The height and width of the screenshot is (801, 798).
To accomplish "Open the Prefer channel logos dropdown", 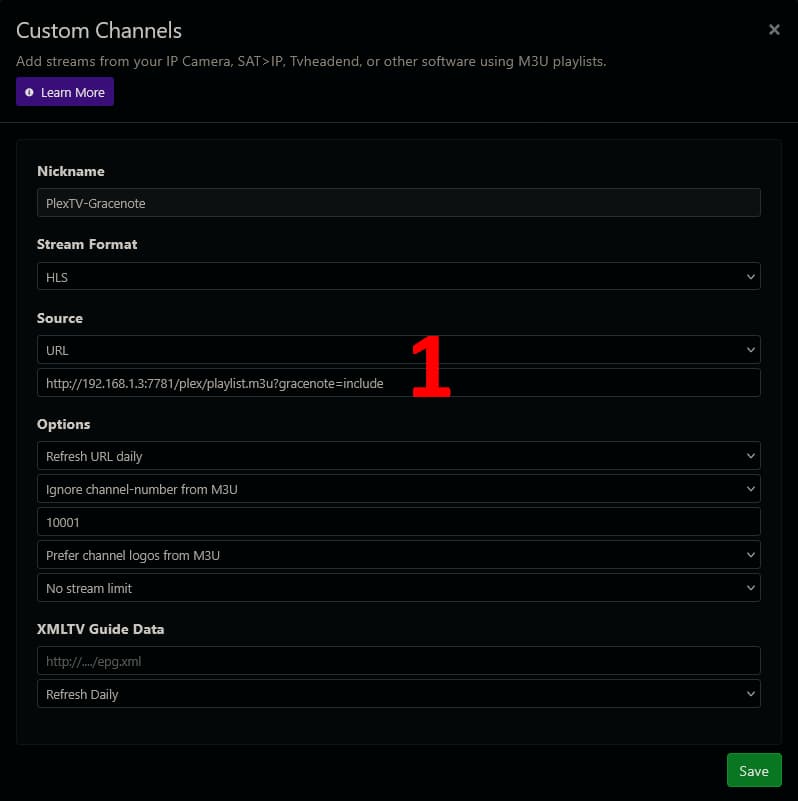I will point(398,555).
